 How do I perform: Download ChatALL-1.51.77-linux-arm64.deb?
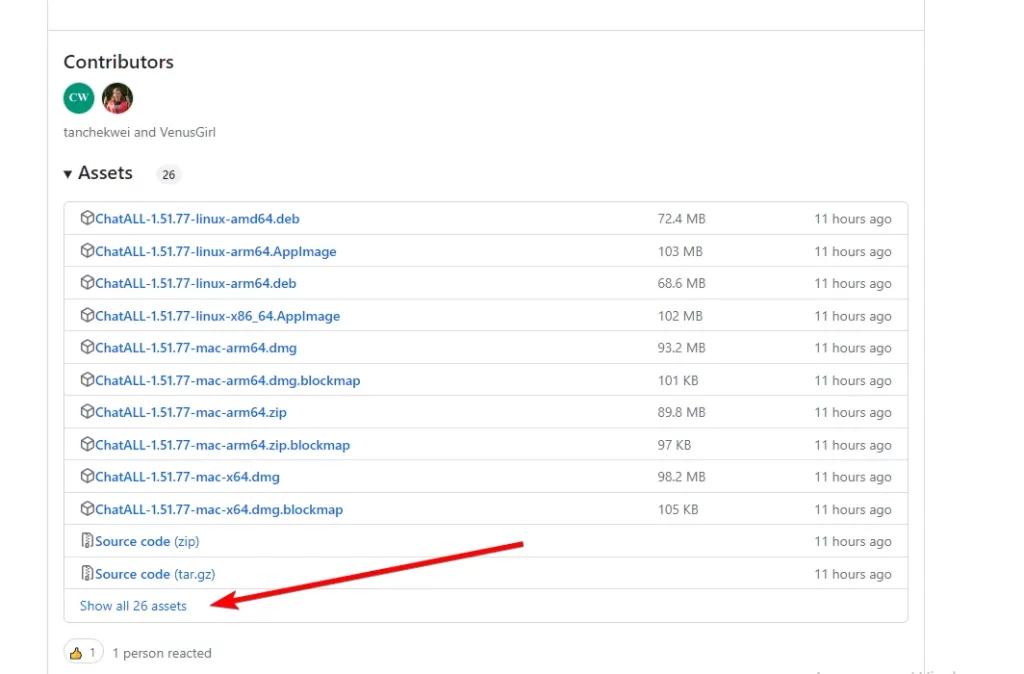click(196, 283)
